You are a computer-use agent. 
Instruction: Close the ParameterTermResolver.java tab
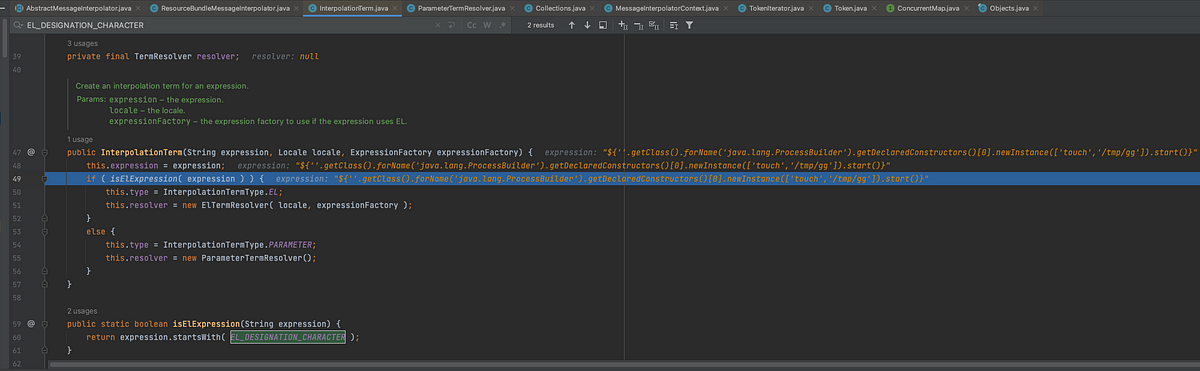pos(511,8)
